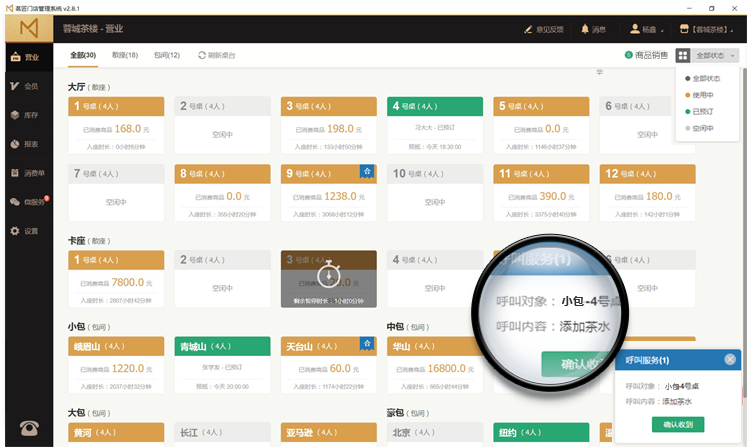Open 大厅 12号桌 showing 180.0元
Viewport: 747px width, 447px height.
647,193
